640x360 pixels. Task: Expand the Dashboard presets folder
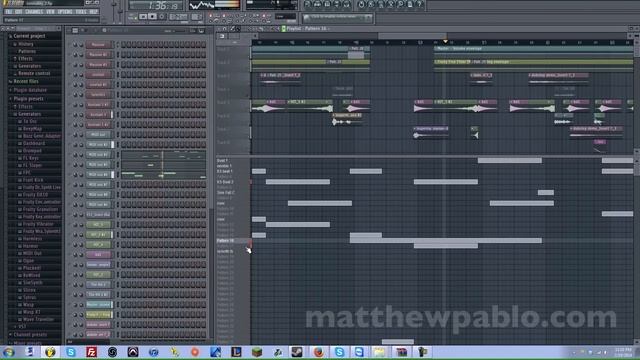click(34, 143)
